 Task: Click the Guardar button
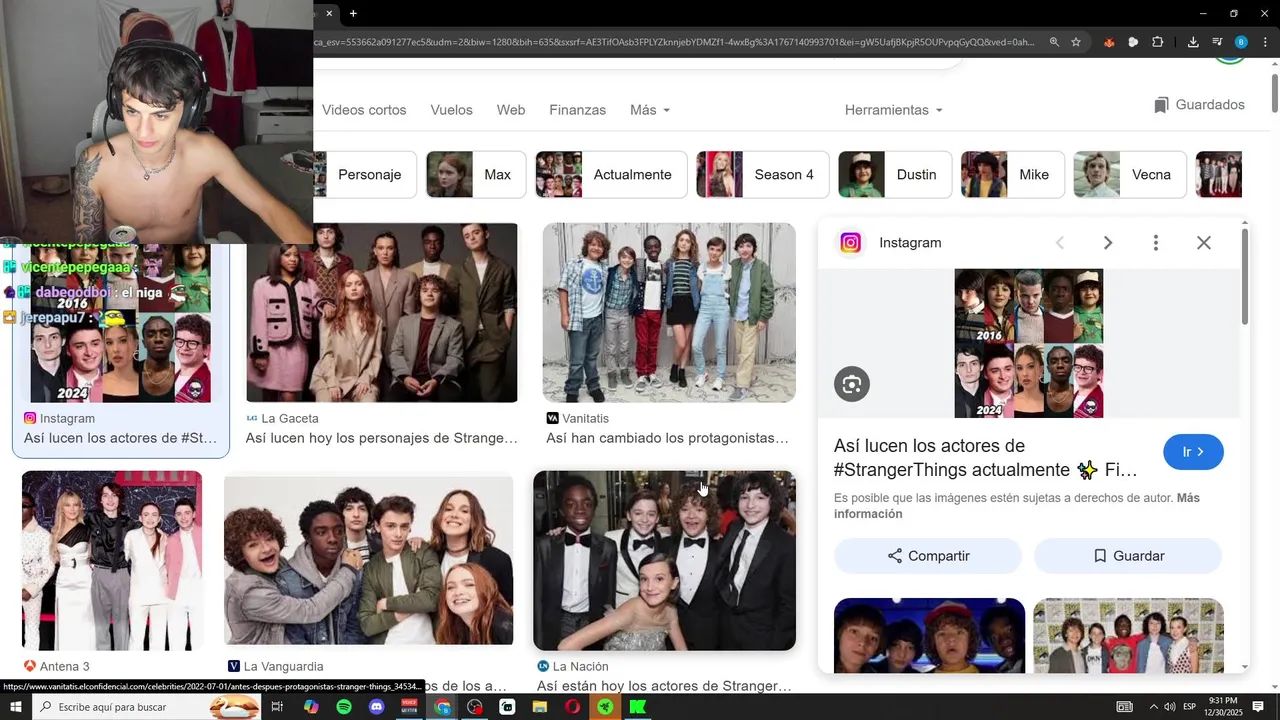(1128, 556)
